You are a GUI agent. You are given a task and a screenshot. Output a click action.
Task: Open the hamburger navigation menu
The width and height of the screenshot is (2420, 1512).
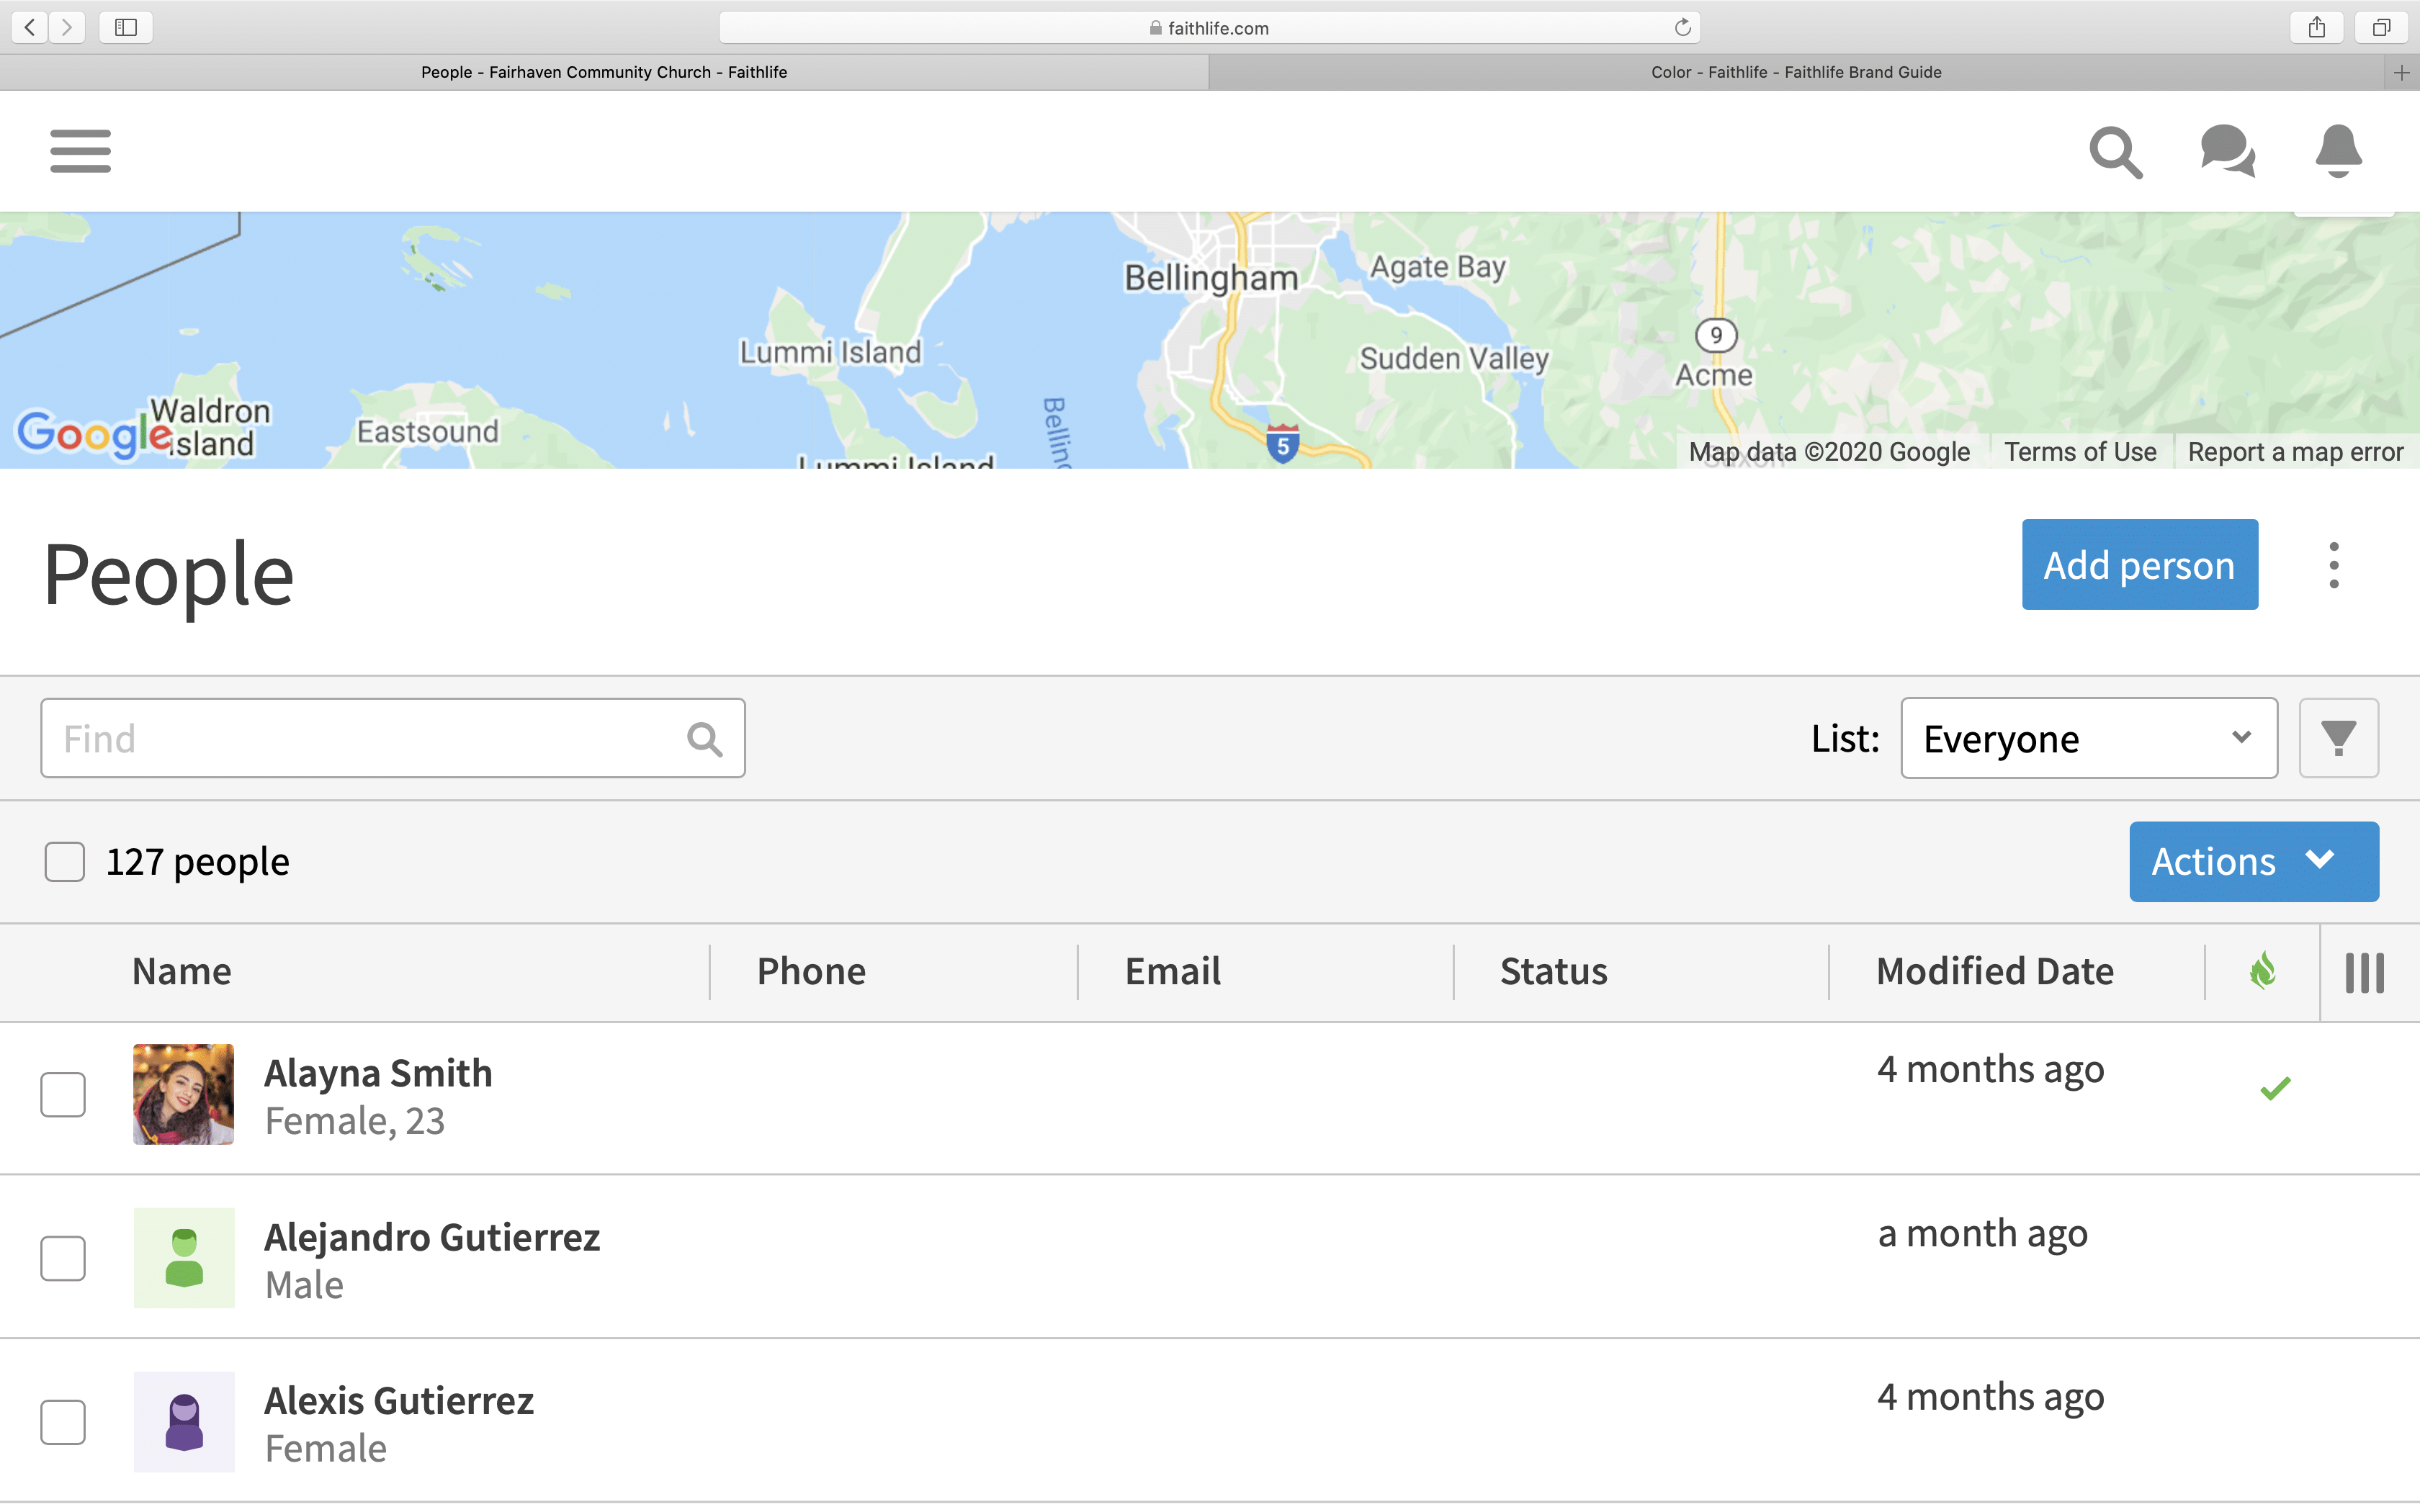(80, 151)
